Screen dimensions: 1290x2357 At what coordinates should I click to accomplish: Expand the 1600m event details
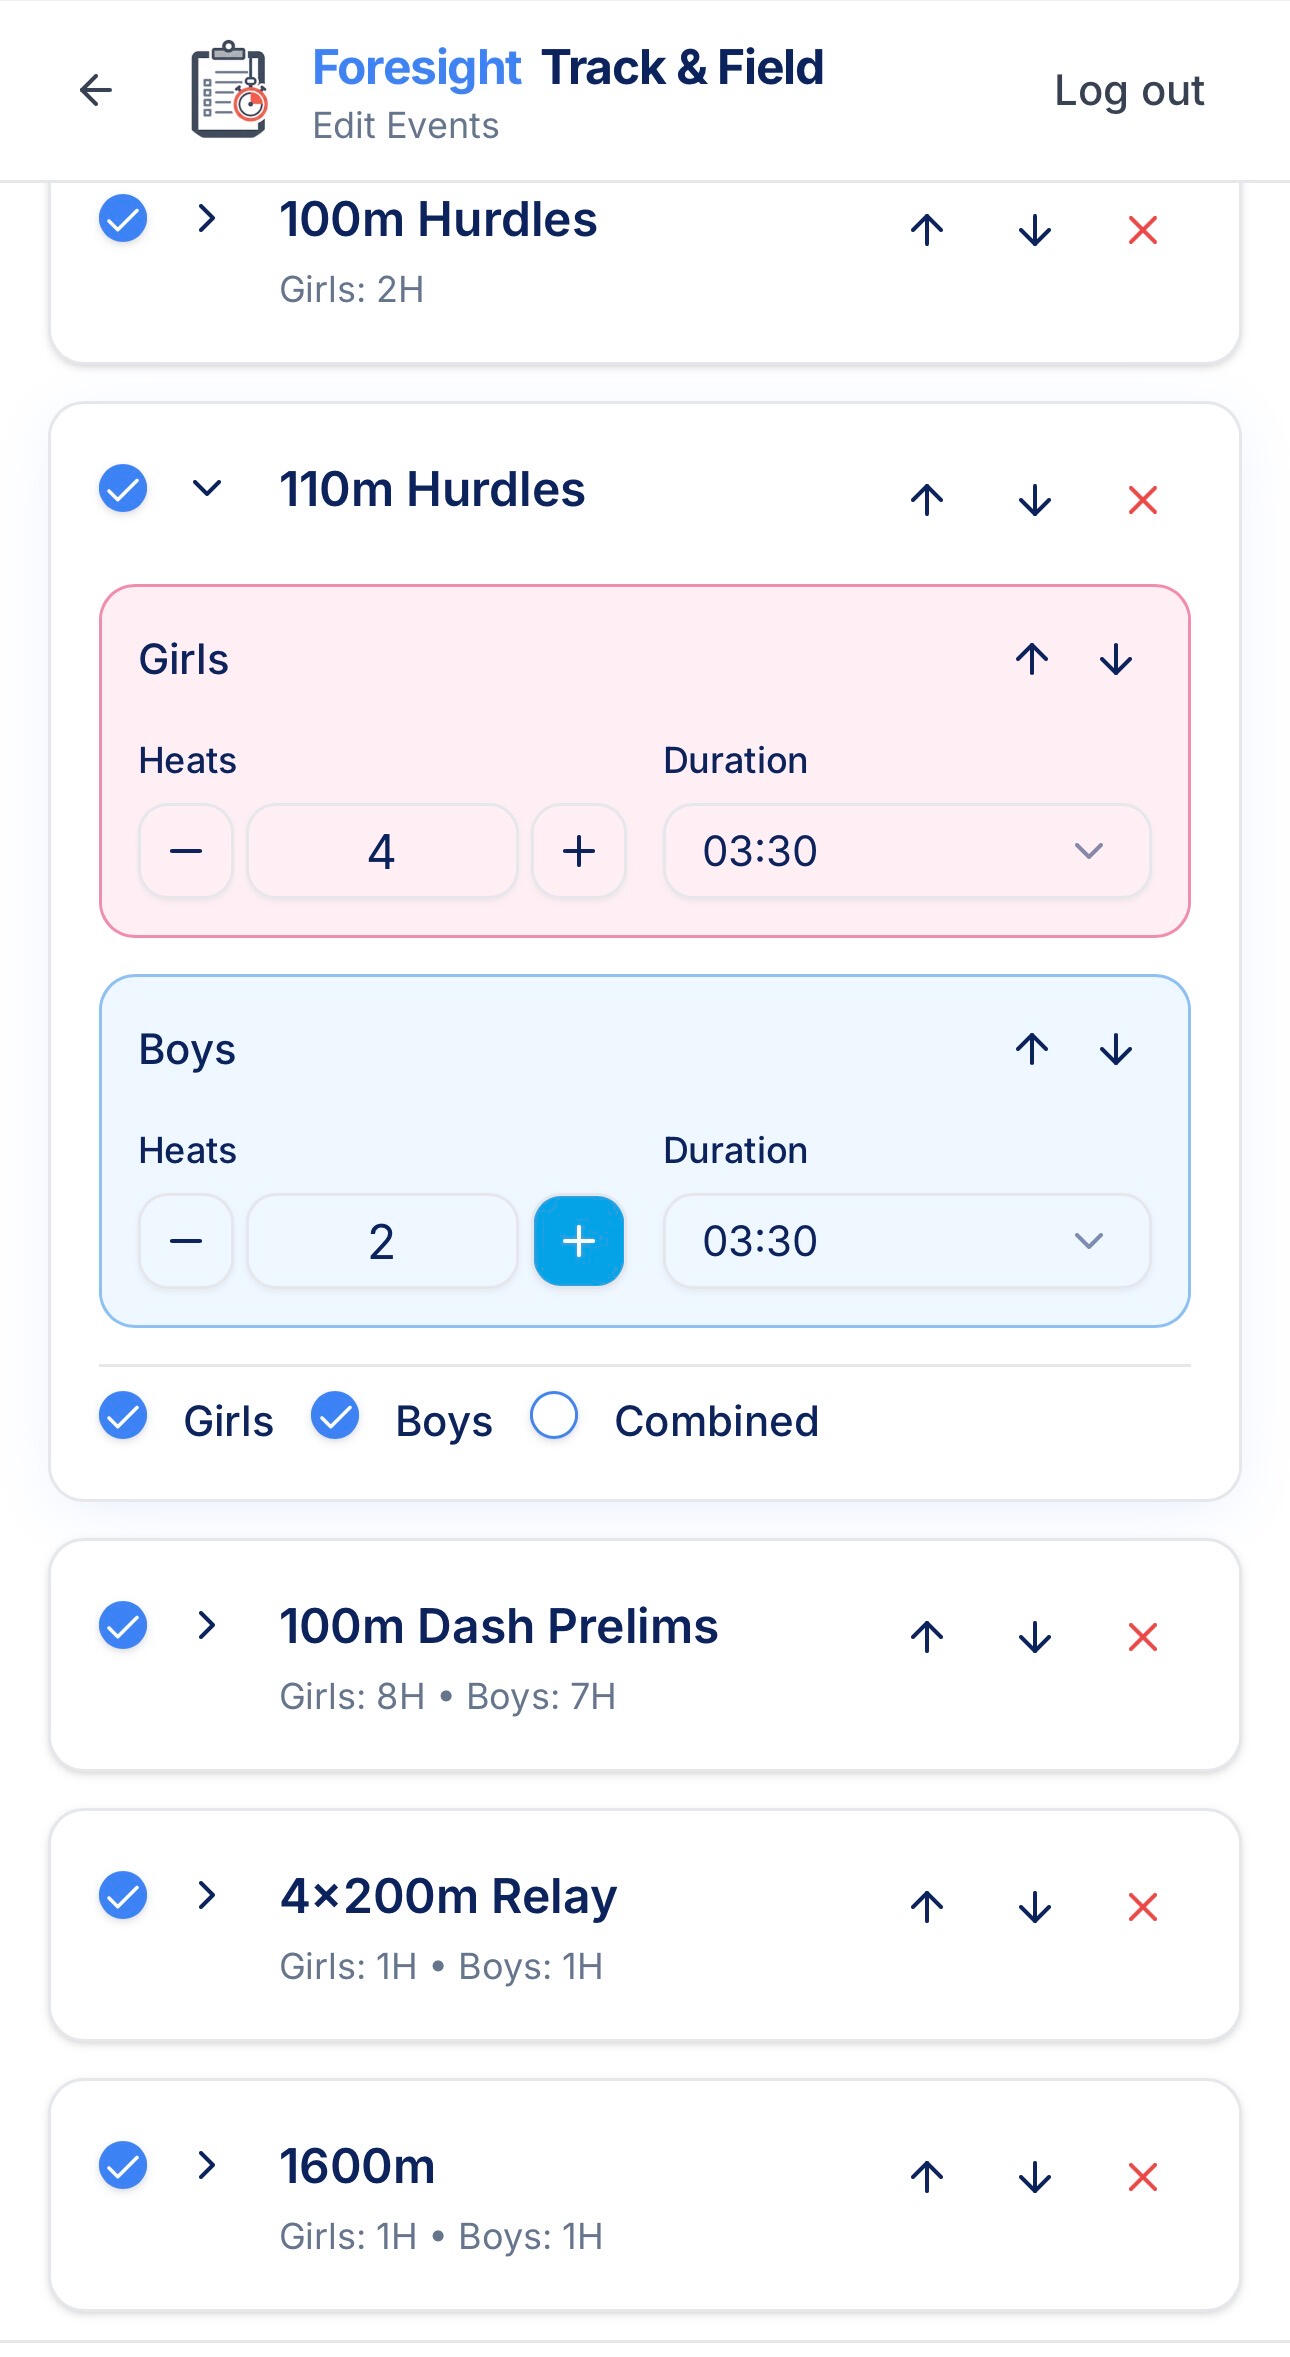[207, 2165]
